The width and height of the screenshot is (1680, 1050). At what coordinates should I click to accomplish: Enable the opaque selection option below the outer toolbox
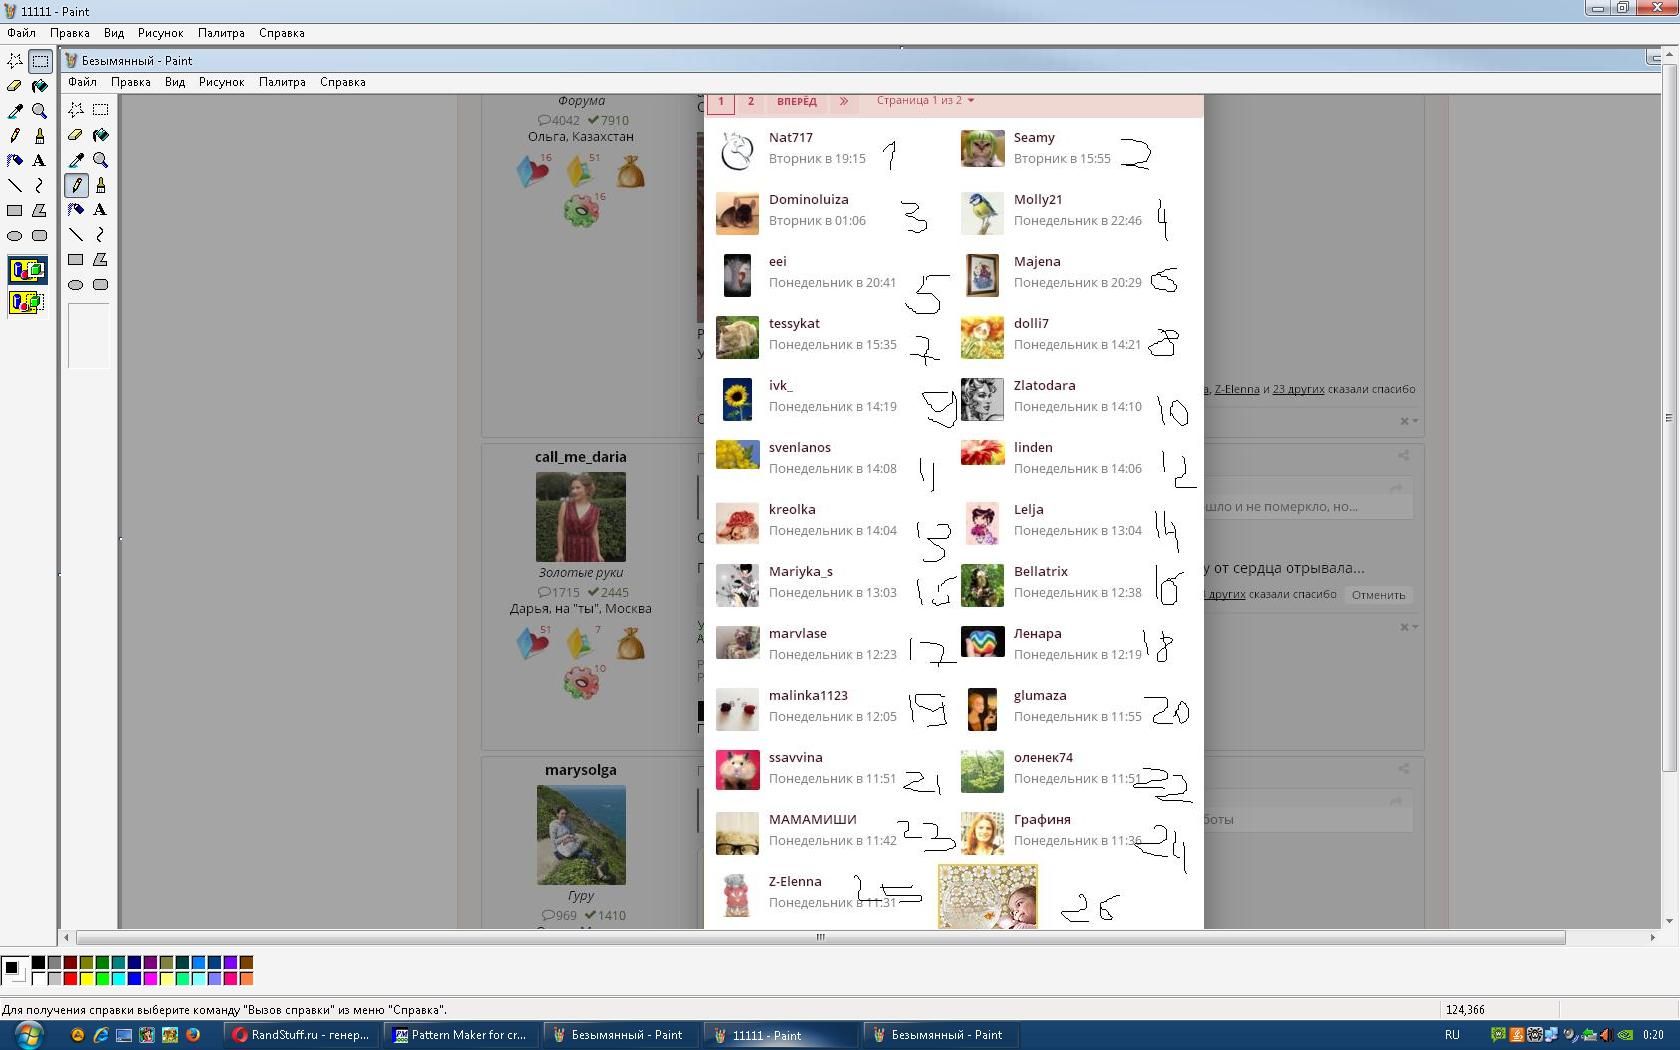coord(27,270)
